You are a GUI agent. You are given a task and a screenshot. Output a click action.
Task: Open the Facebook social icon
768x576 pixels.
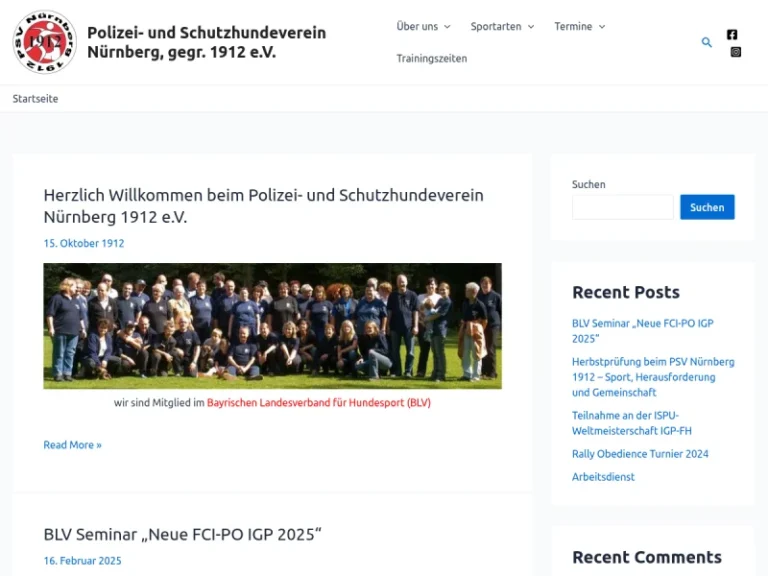(732, 34)
